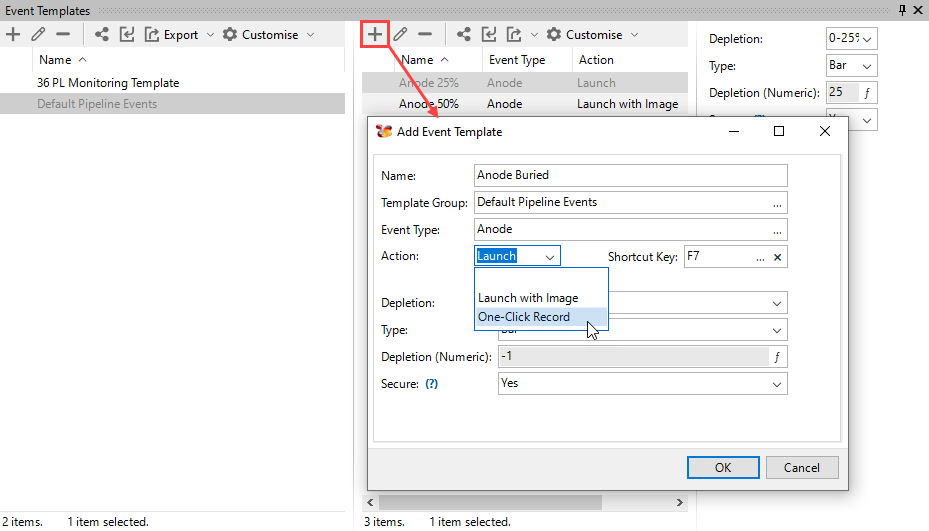Click the add event template plus icon
The image size is (929, 531).
(x=374, y=34)
